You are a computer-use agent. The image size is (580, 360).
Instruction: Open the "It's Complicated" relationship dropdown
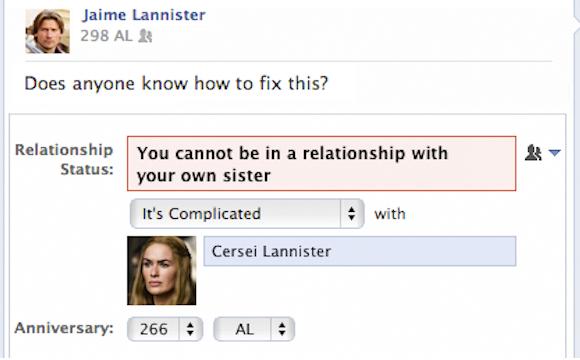(x=247, y=214)
